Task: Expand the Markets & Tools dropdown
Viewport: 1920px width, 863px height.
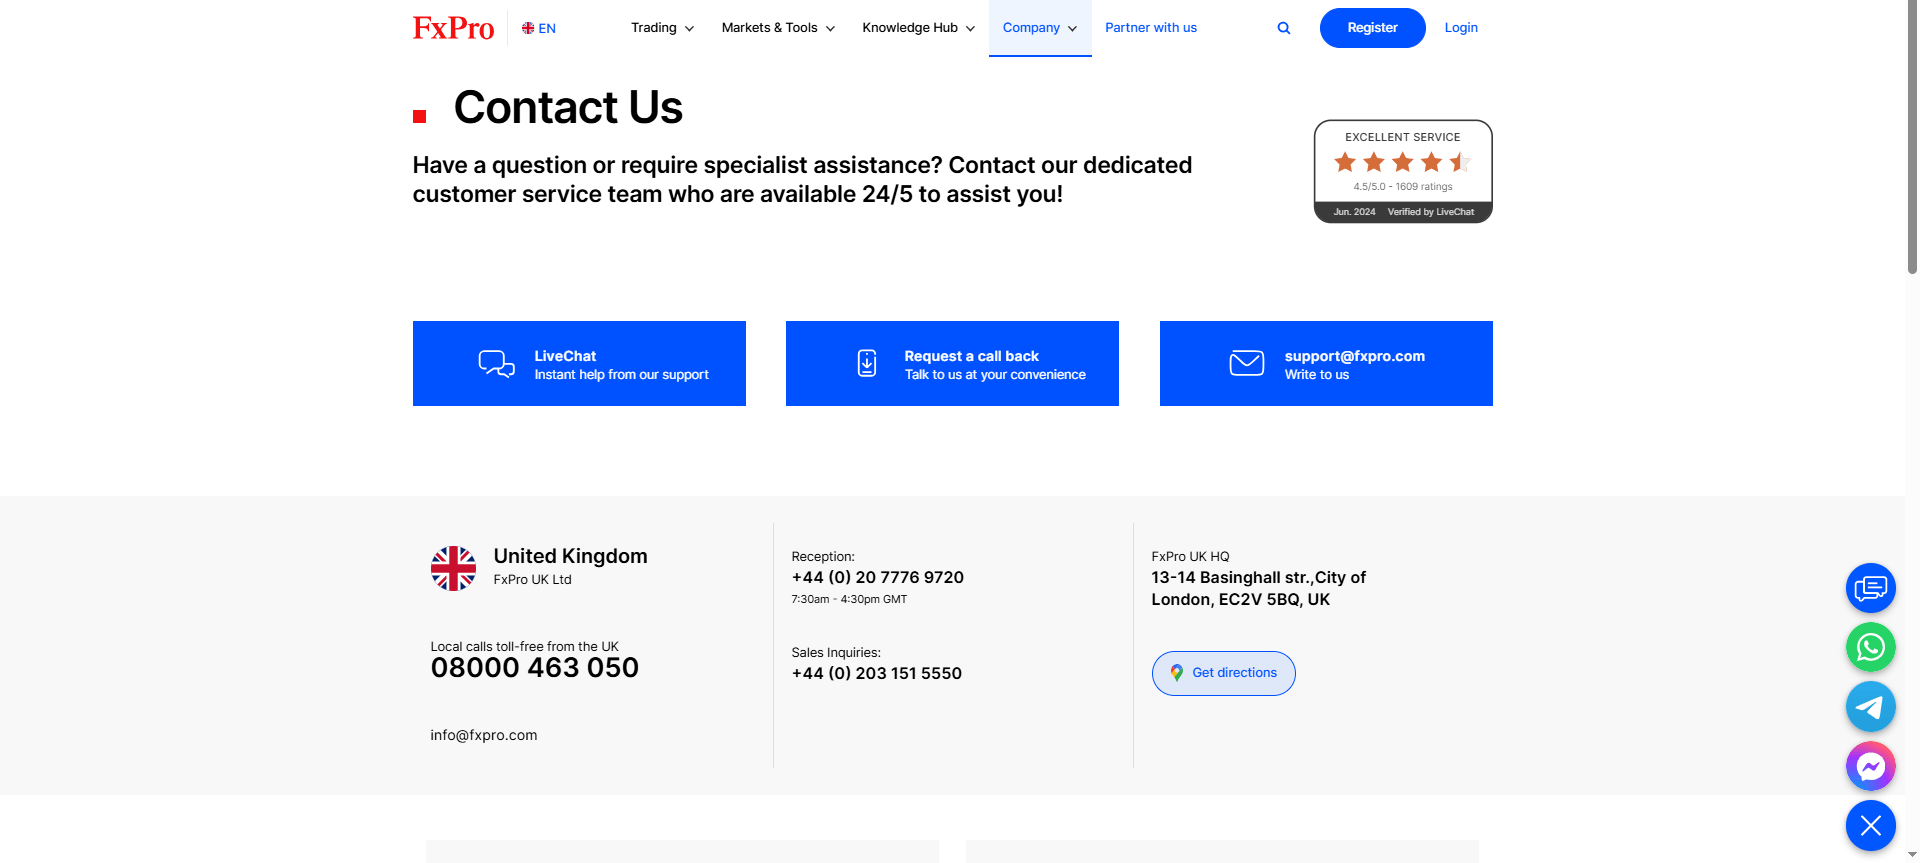Action: point(778,28)
